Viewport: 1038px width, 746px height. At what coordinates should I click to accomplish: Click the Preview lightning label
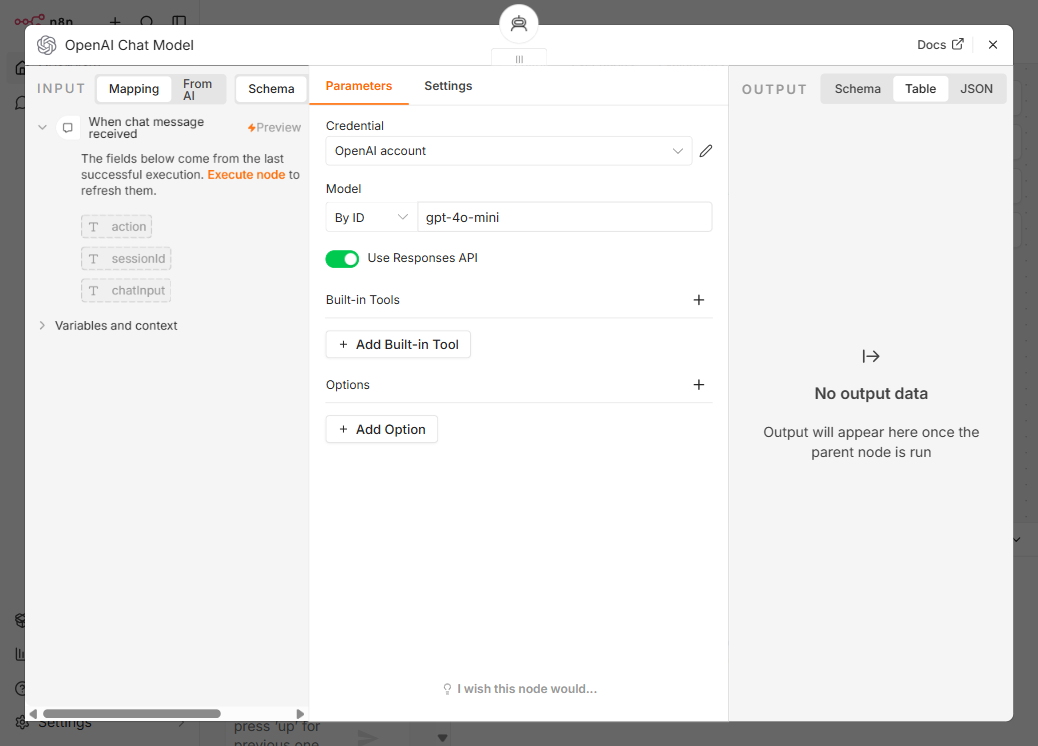(x=274, y=127)
